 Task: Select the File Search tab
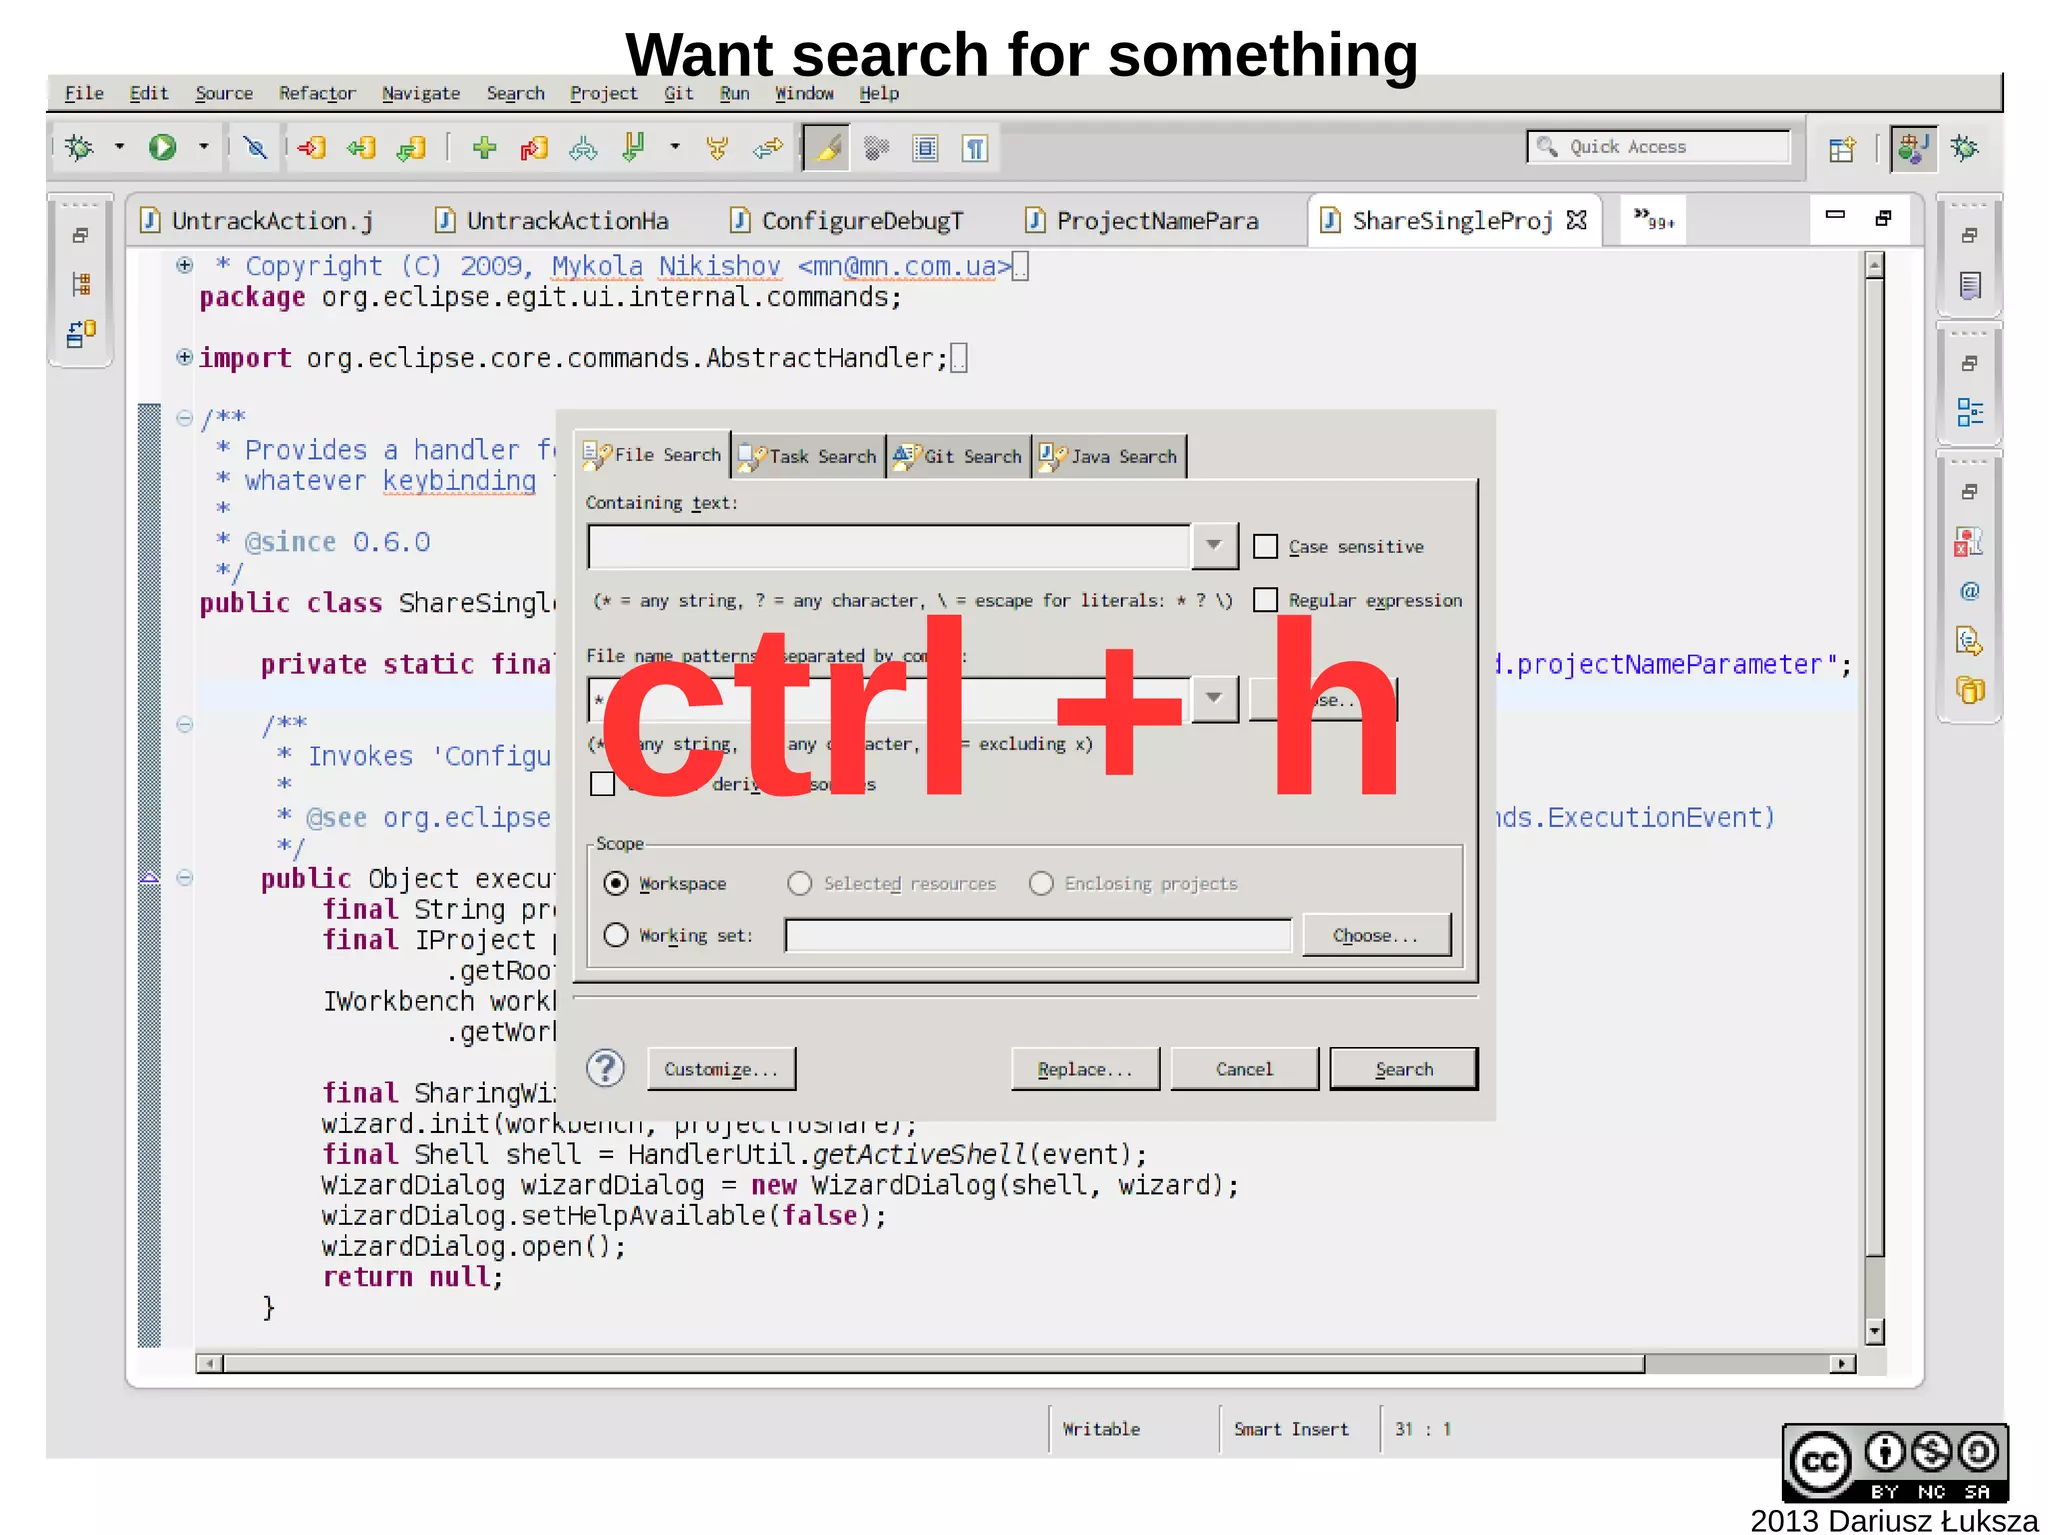(x=653, y=455)
